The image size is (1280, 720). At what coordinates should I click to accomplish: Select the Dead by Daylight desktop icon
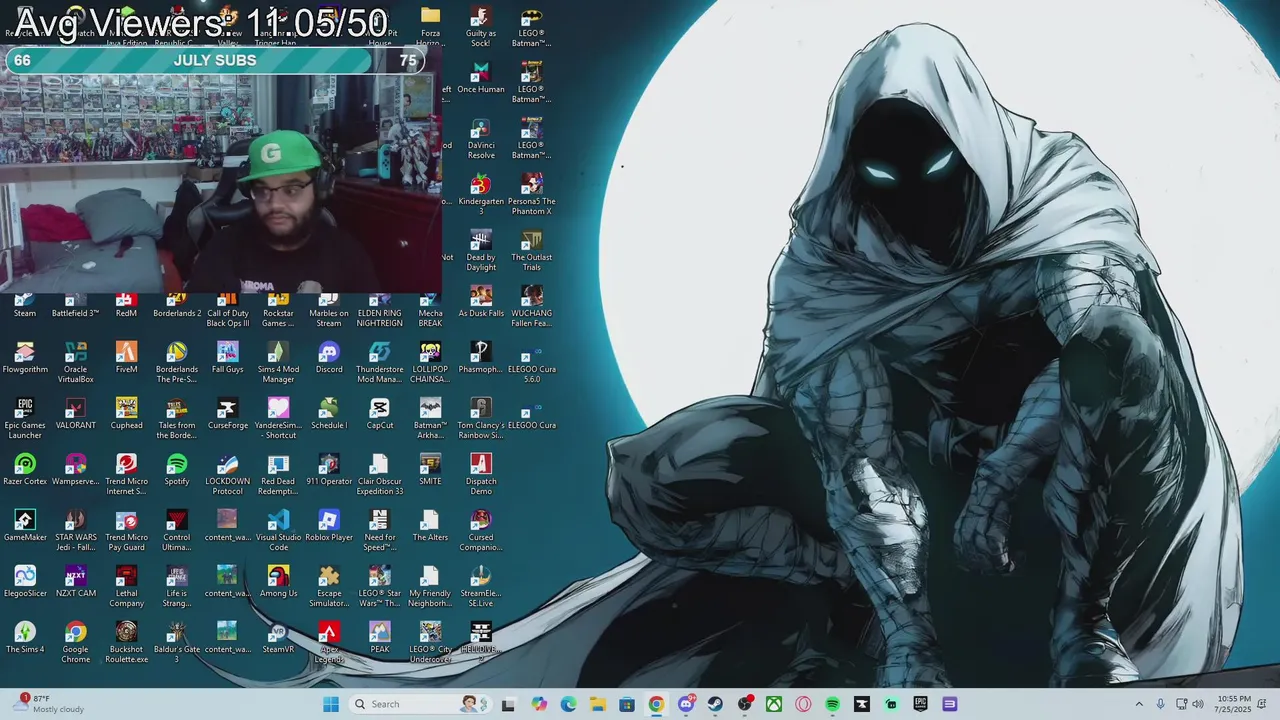[481, 251]
